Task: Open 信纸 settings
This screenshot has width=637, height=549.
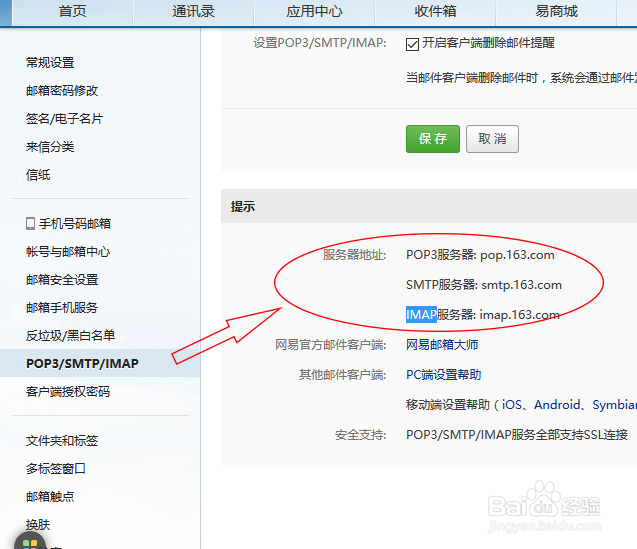Action: (x=38, y=175)
